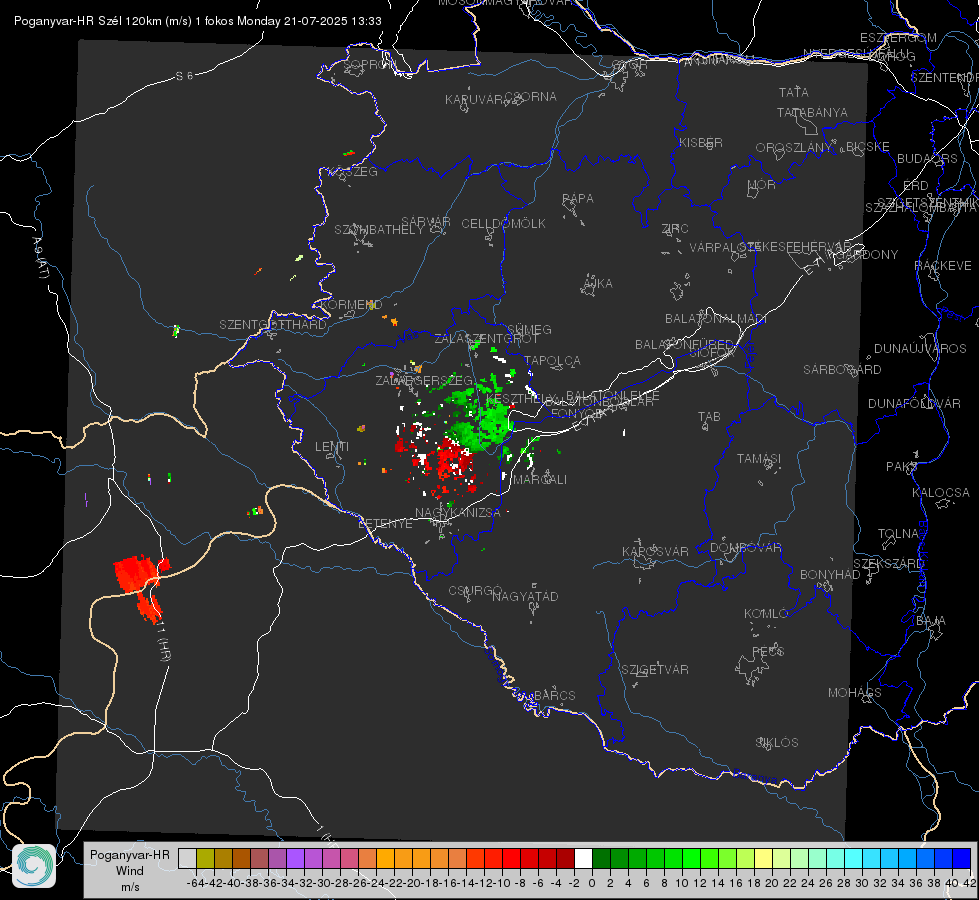Select the KOMLÓ label

766,614
